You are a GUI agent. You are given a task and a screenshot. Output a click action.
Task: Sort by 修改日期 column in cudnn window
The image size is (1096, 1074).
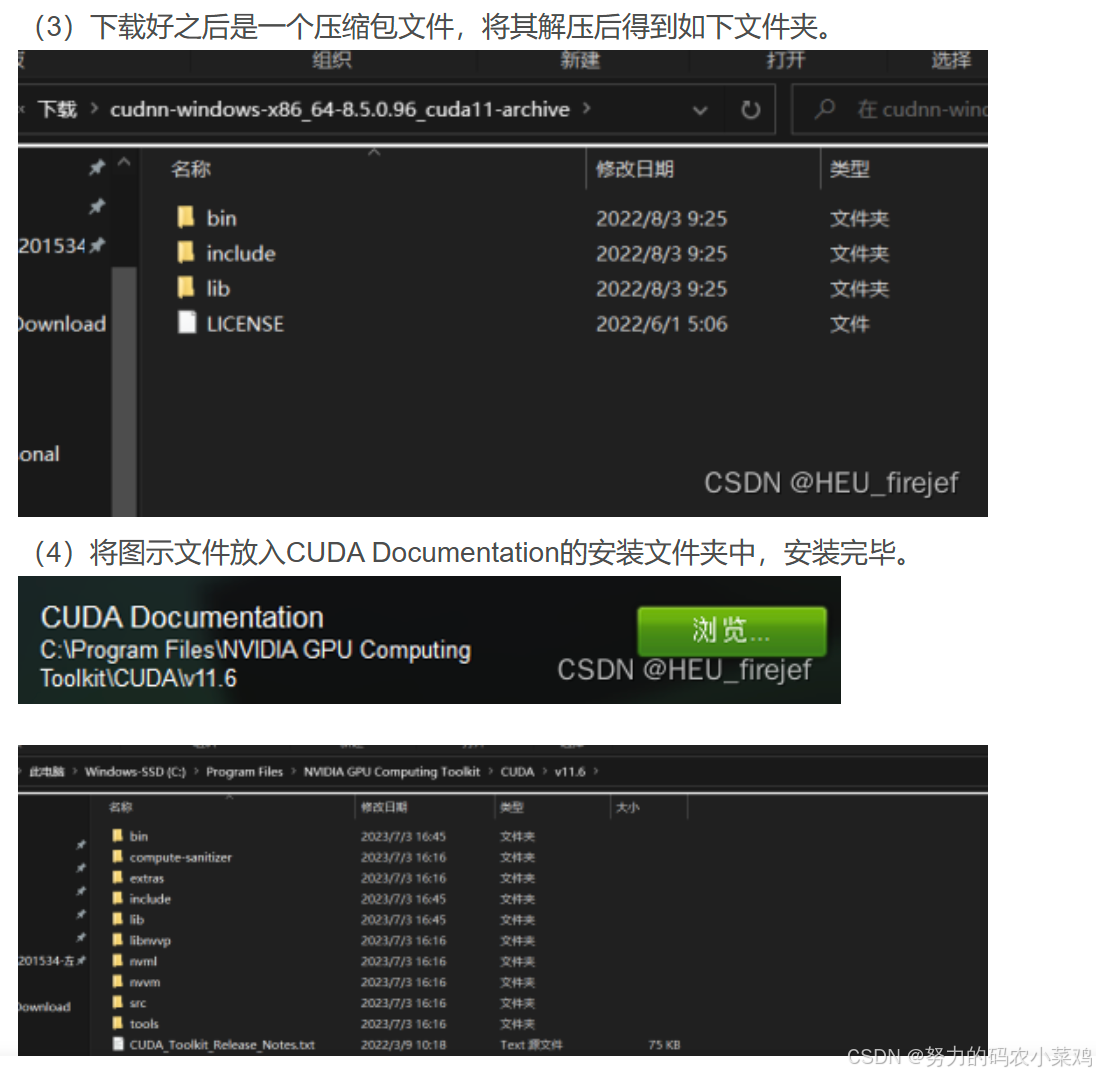click(635, 169)
